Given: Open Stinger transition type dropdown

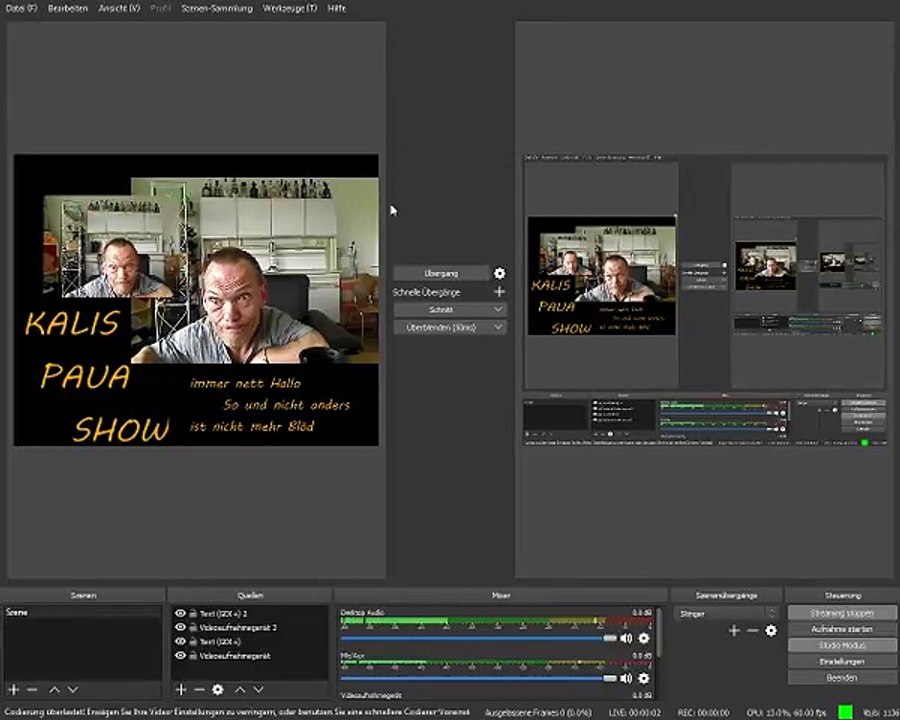Looking at the screenshot, I should pyautogui.click(x=727, y=614).
